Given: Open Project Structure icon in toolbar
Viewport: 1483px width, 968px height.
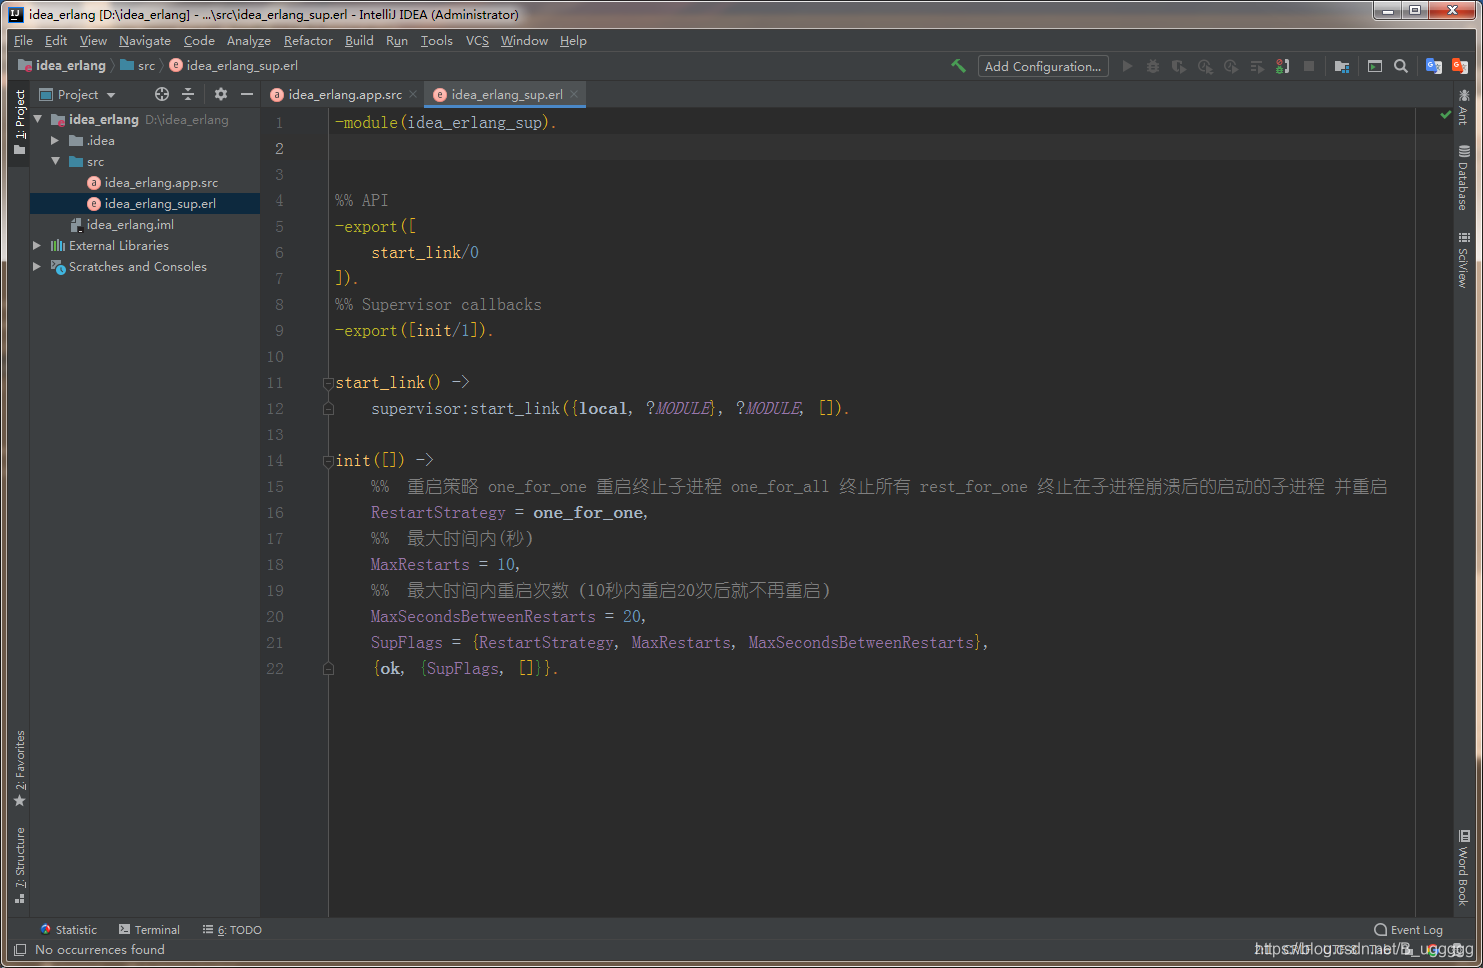Looking at the screenshot, I should tap(1342, 66).
